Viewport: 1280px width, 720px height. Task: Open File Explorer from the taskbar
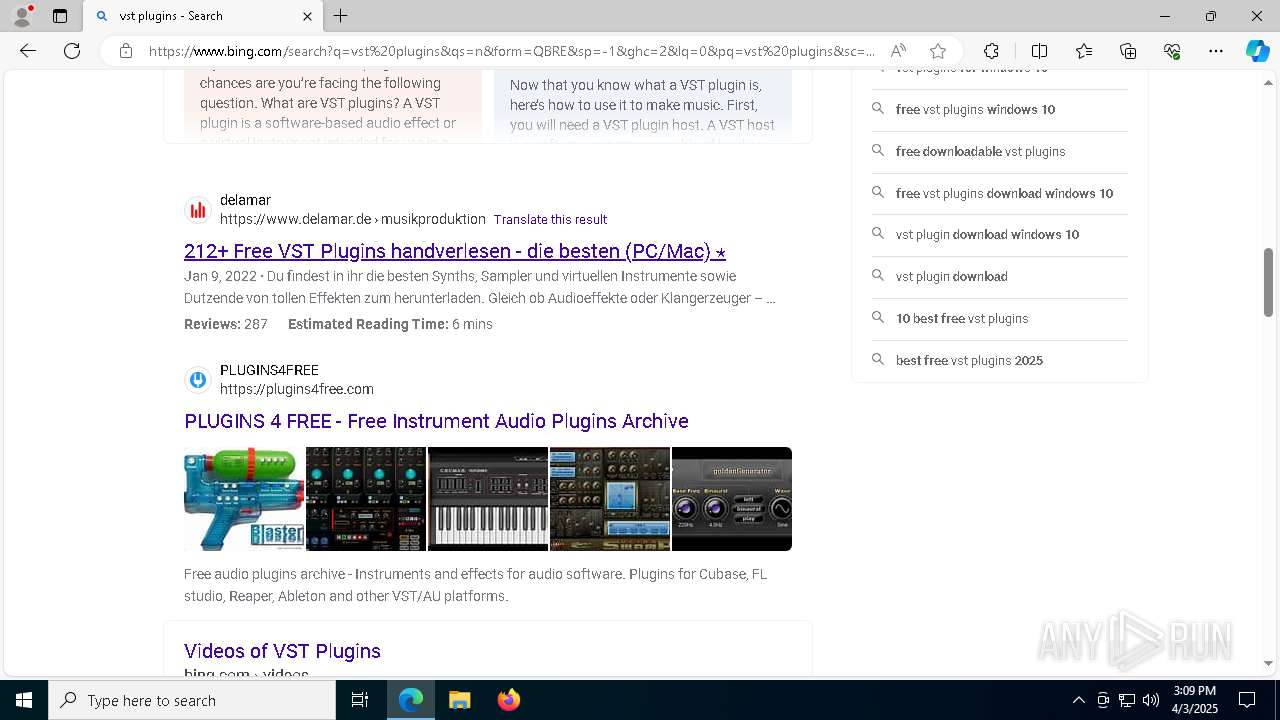click(459, 700)
